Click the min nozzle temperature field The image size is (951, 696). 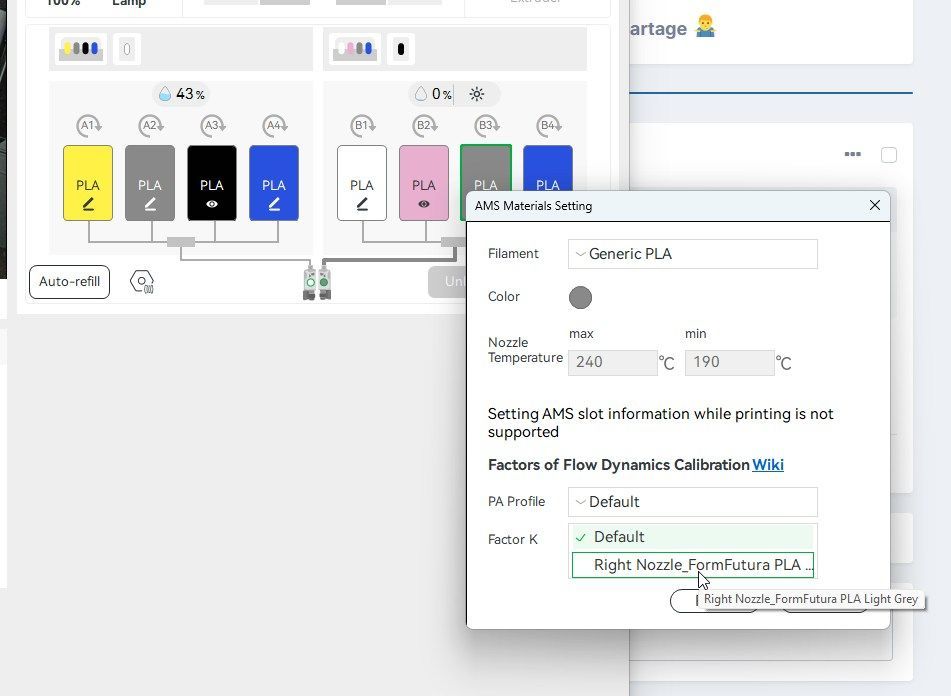coord(730,363)
